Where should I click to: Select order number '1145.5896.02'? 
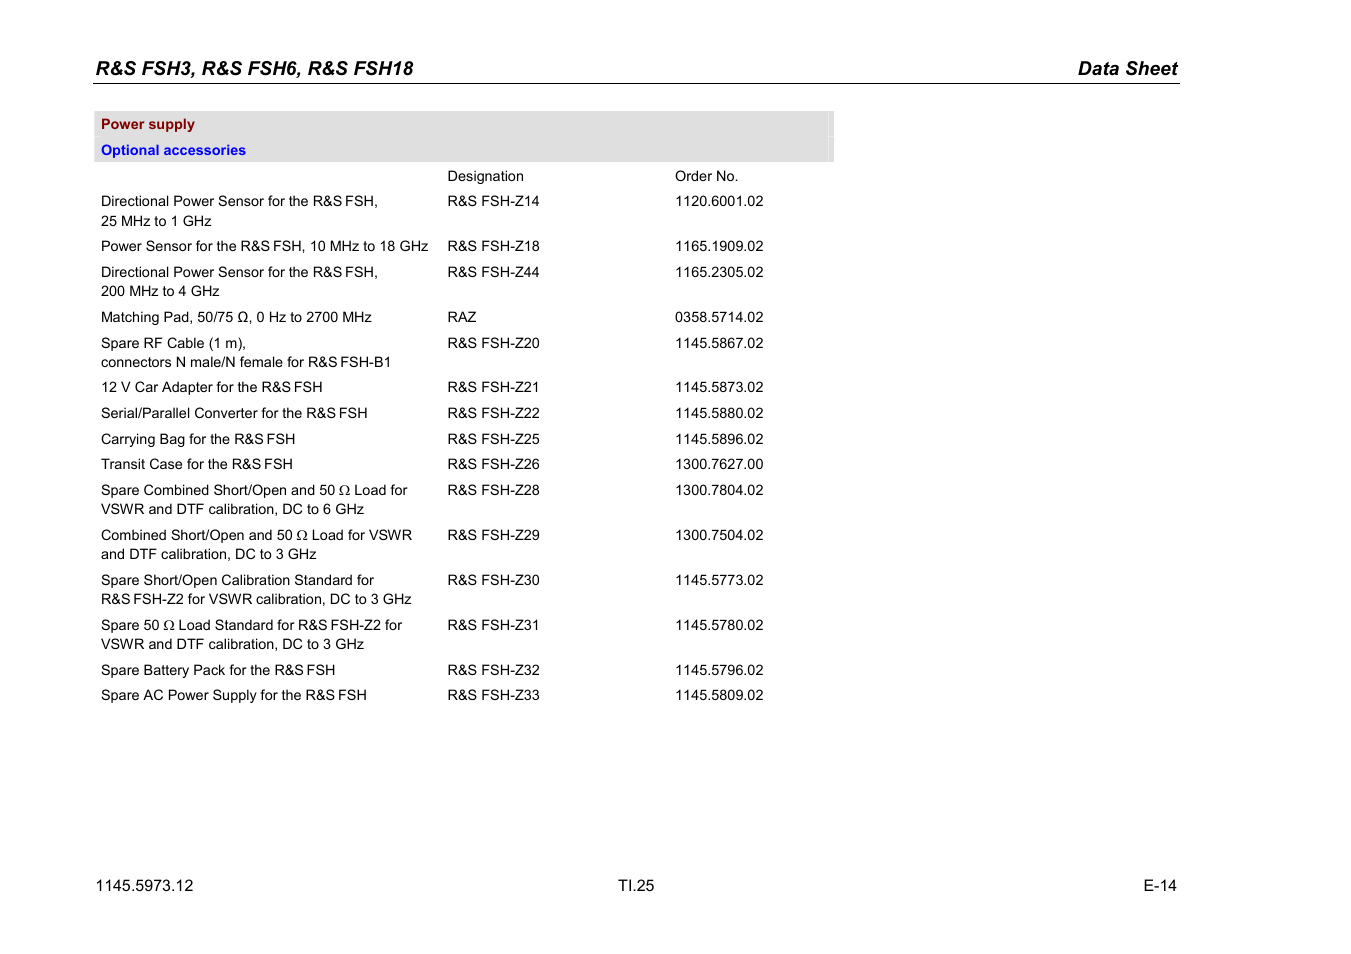tap(719, 439)
